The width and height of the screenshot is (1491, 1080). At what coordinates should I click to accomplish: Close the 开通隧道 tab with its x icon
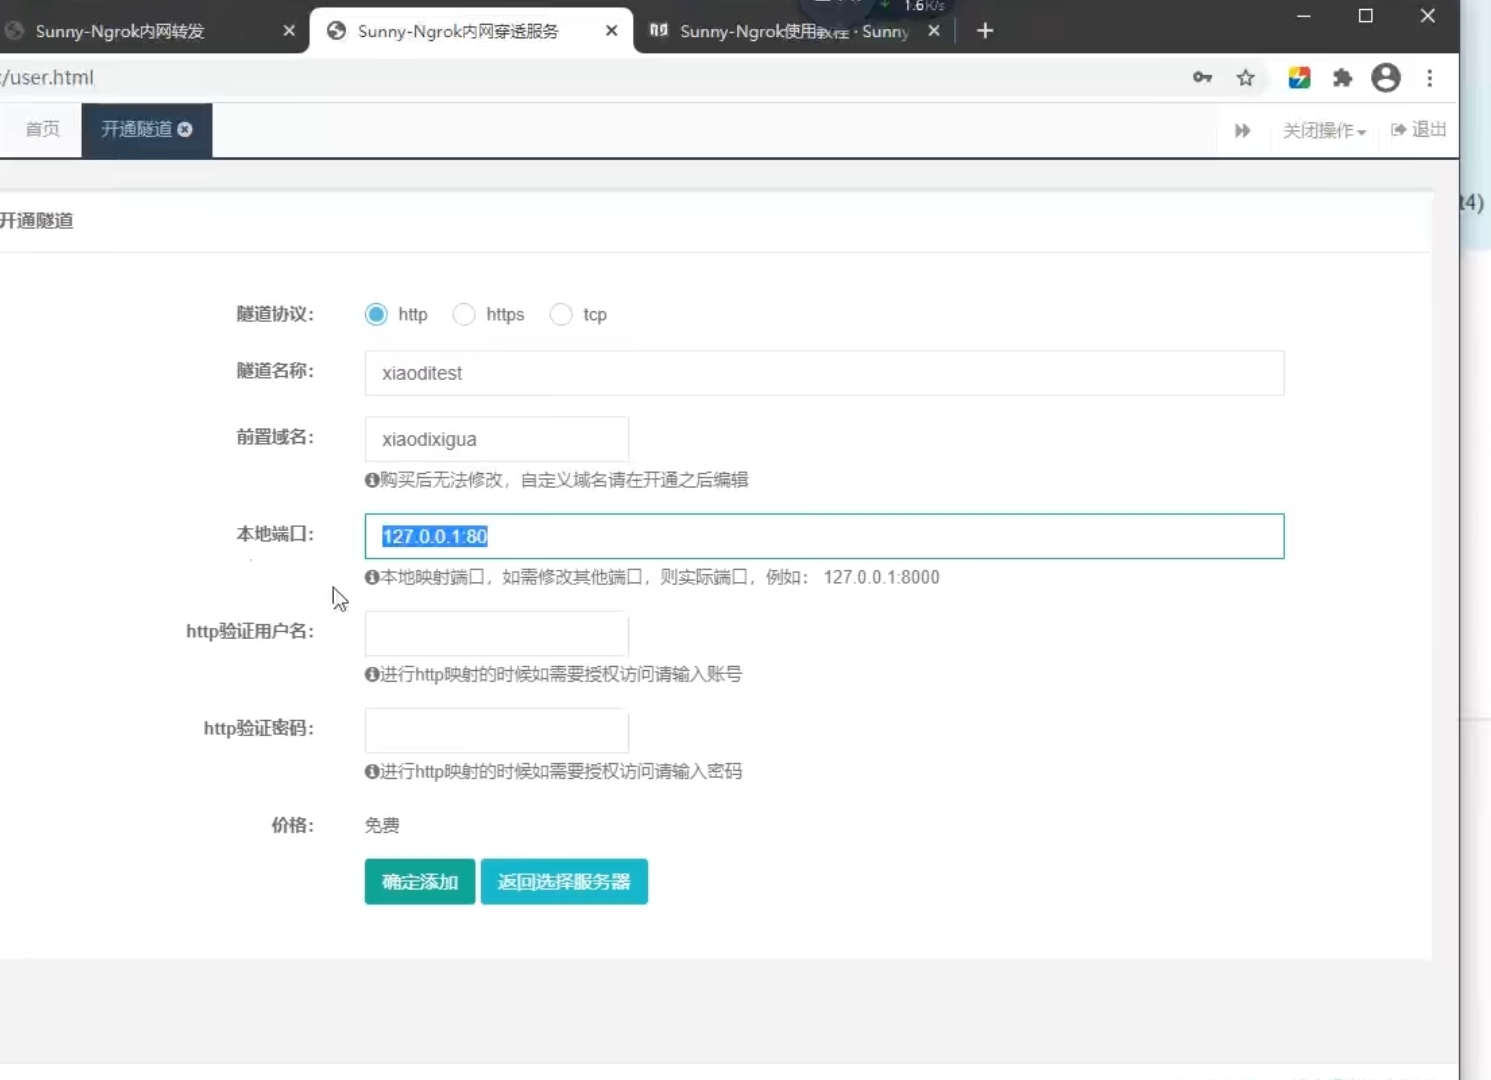click(185, 129)
